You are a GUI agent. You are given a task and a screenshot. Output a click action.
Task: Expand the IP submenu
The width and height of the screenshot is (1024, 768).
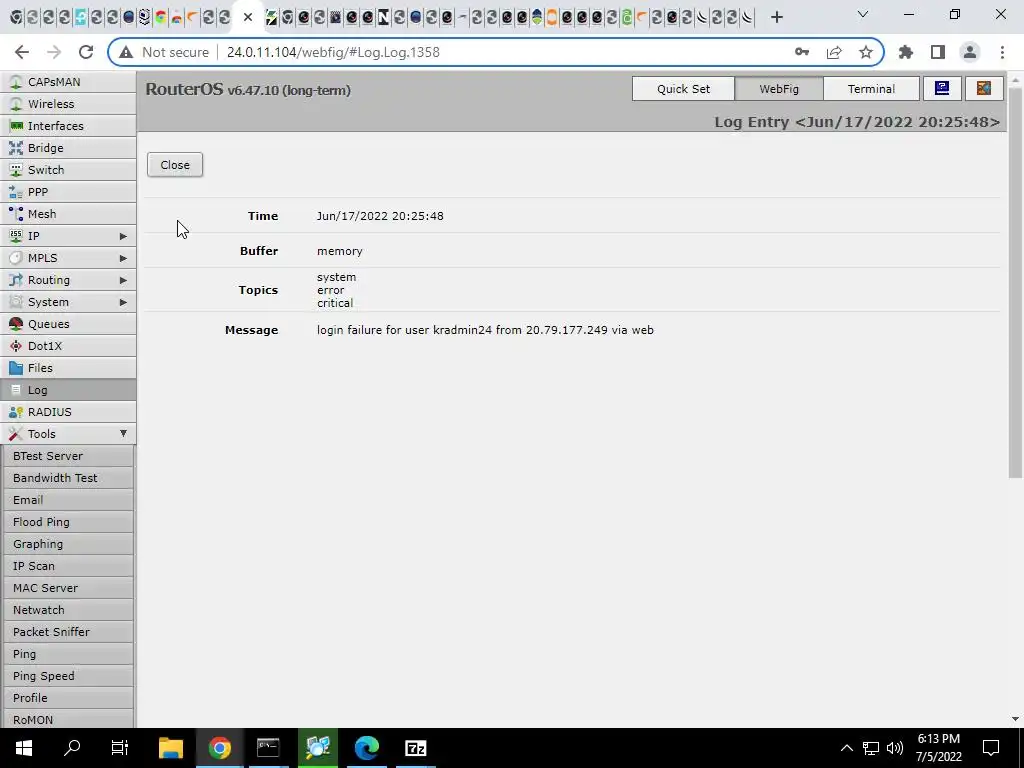(123, 236)
